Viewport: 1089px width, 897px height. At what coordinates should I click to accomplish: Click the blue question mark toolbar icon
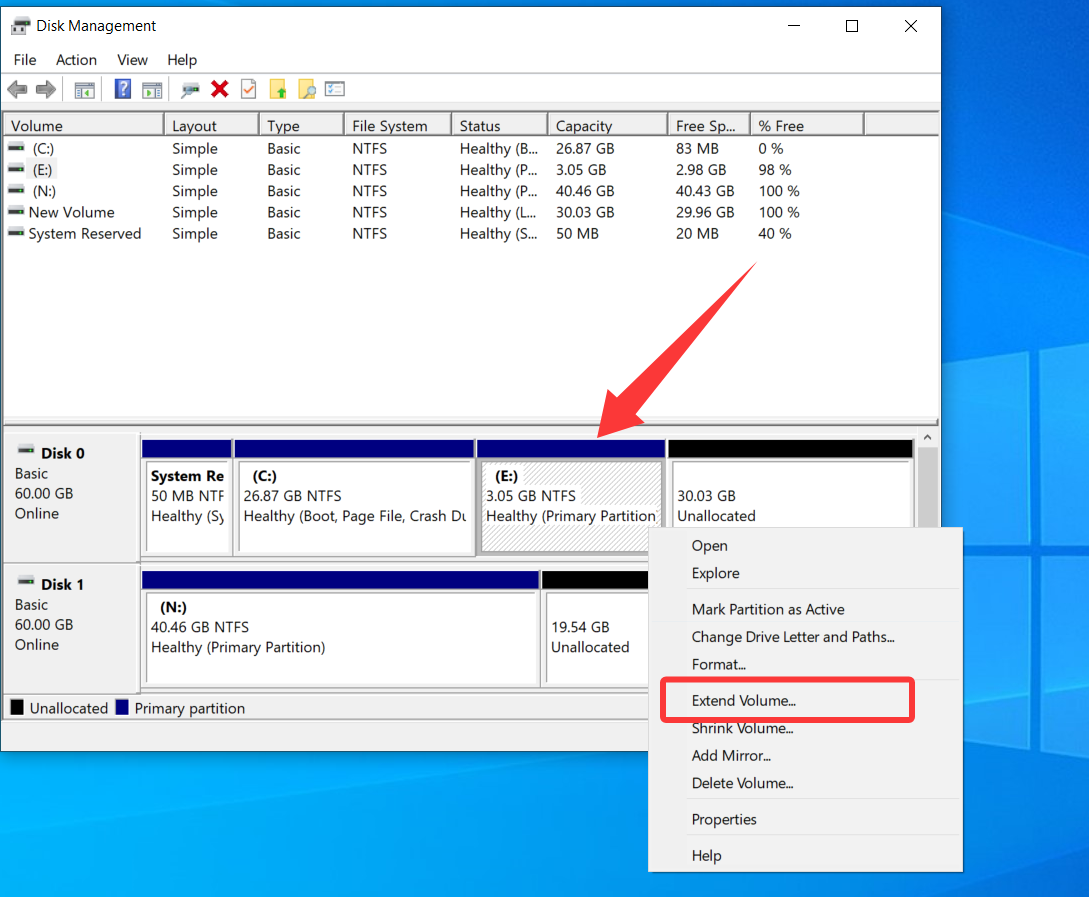123,90
